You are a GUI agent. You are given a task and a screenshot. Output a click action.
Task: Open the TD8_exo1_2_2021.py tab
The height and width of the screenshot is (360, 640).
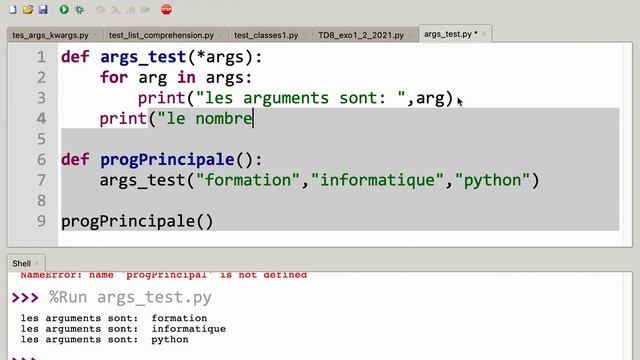point(361,35)
